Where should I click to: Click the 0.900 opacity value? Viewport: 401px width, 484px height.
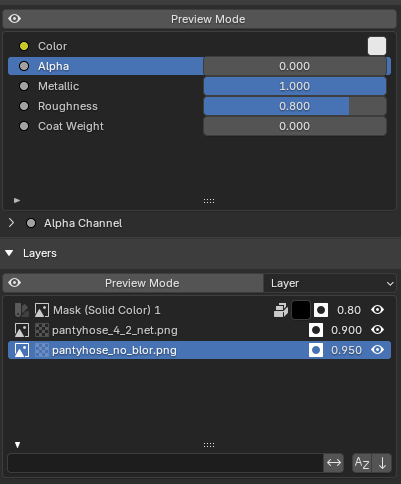346,330
